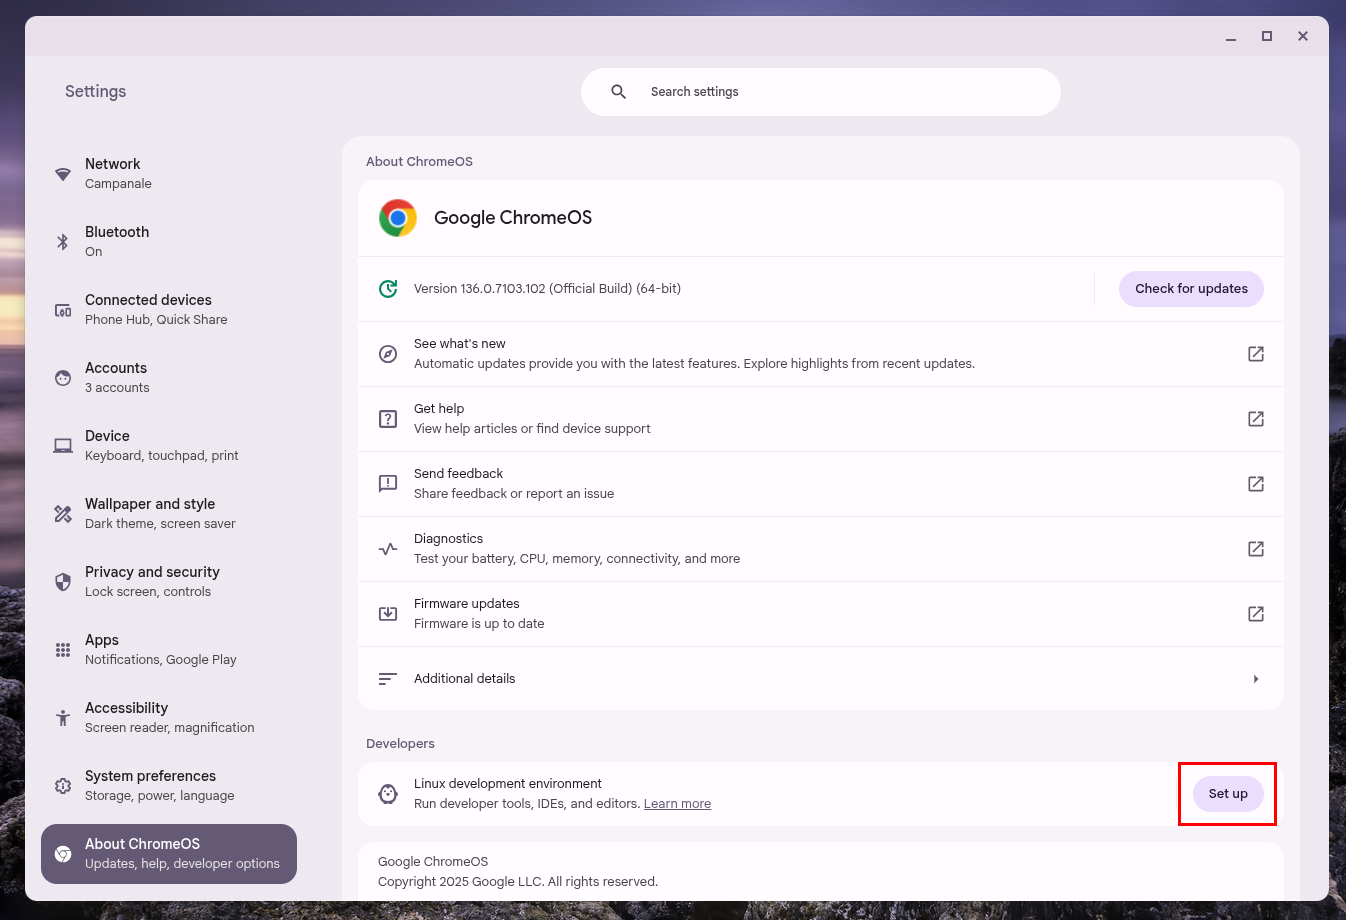
Task: Open See what's new external link icon
Action: (1256, 354)
